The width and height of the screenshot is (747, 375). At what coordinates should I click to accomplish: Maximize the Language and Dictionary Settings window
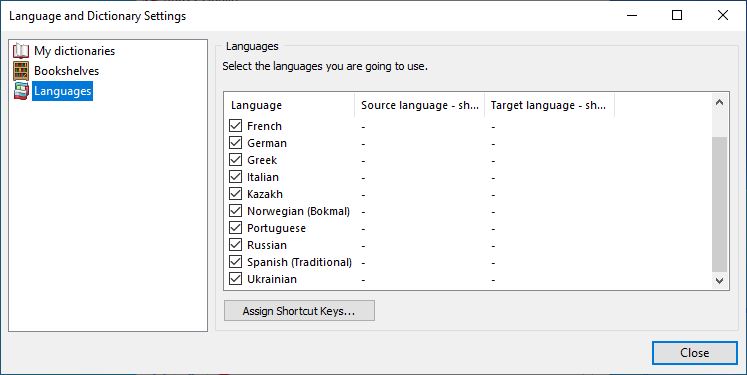pos(677,15)
